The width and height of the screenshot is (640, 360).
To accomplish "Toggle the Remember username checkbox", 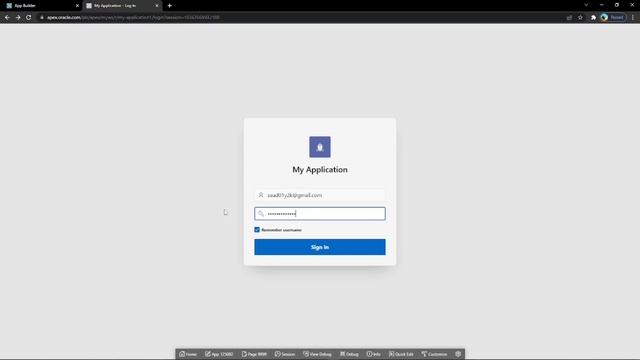I will pyautogui.click(x=257, y=230).
